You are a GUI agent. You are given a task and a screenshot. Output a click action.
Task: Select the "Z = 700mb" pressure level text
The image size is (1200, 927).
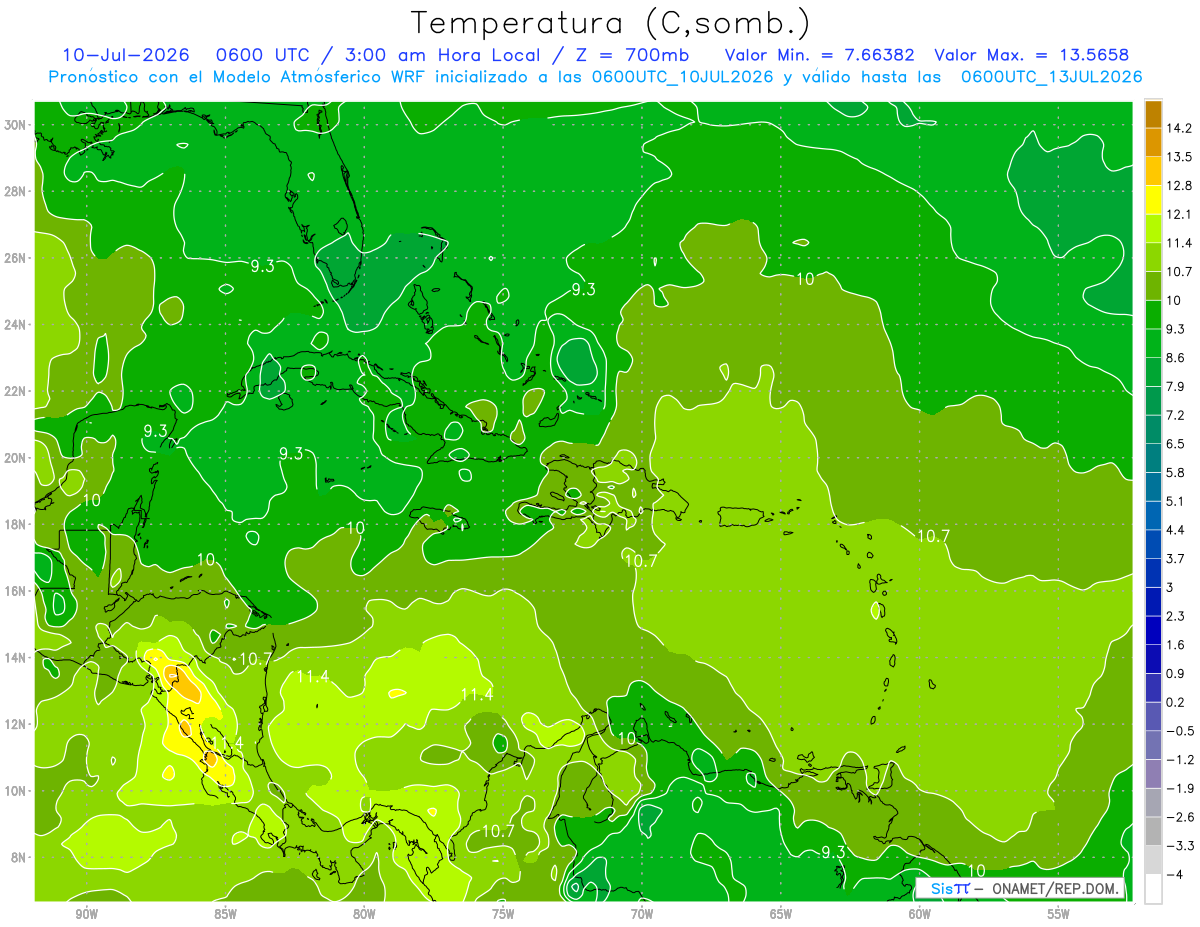(x=632, y=55)
